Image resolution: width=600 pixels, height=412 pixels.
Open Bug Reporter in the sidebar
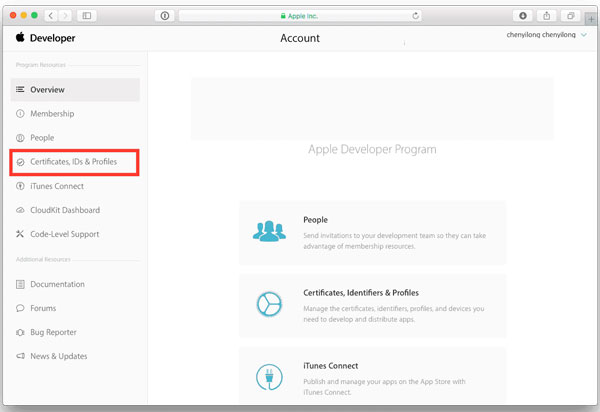(x=53, y=332)
